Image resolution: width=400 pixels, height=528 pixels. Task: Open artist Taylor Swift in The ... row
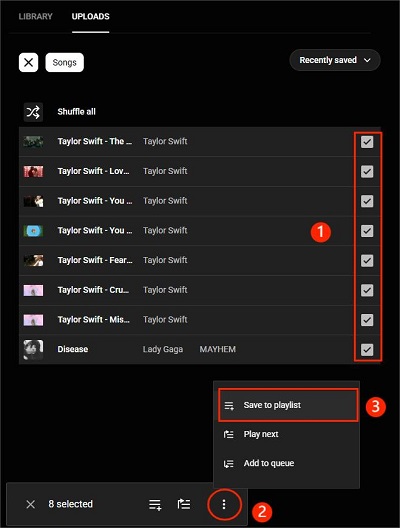165,141
